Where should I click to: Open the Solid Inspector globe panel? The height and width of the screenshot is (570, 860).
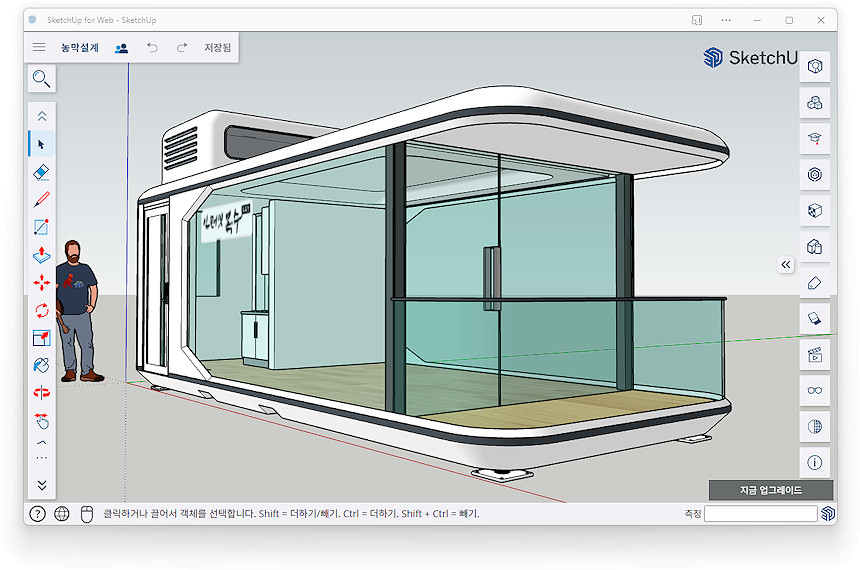pos(814,427)
